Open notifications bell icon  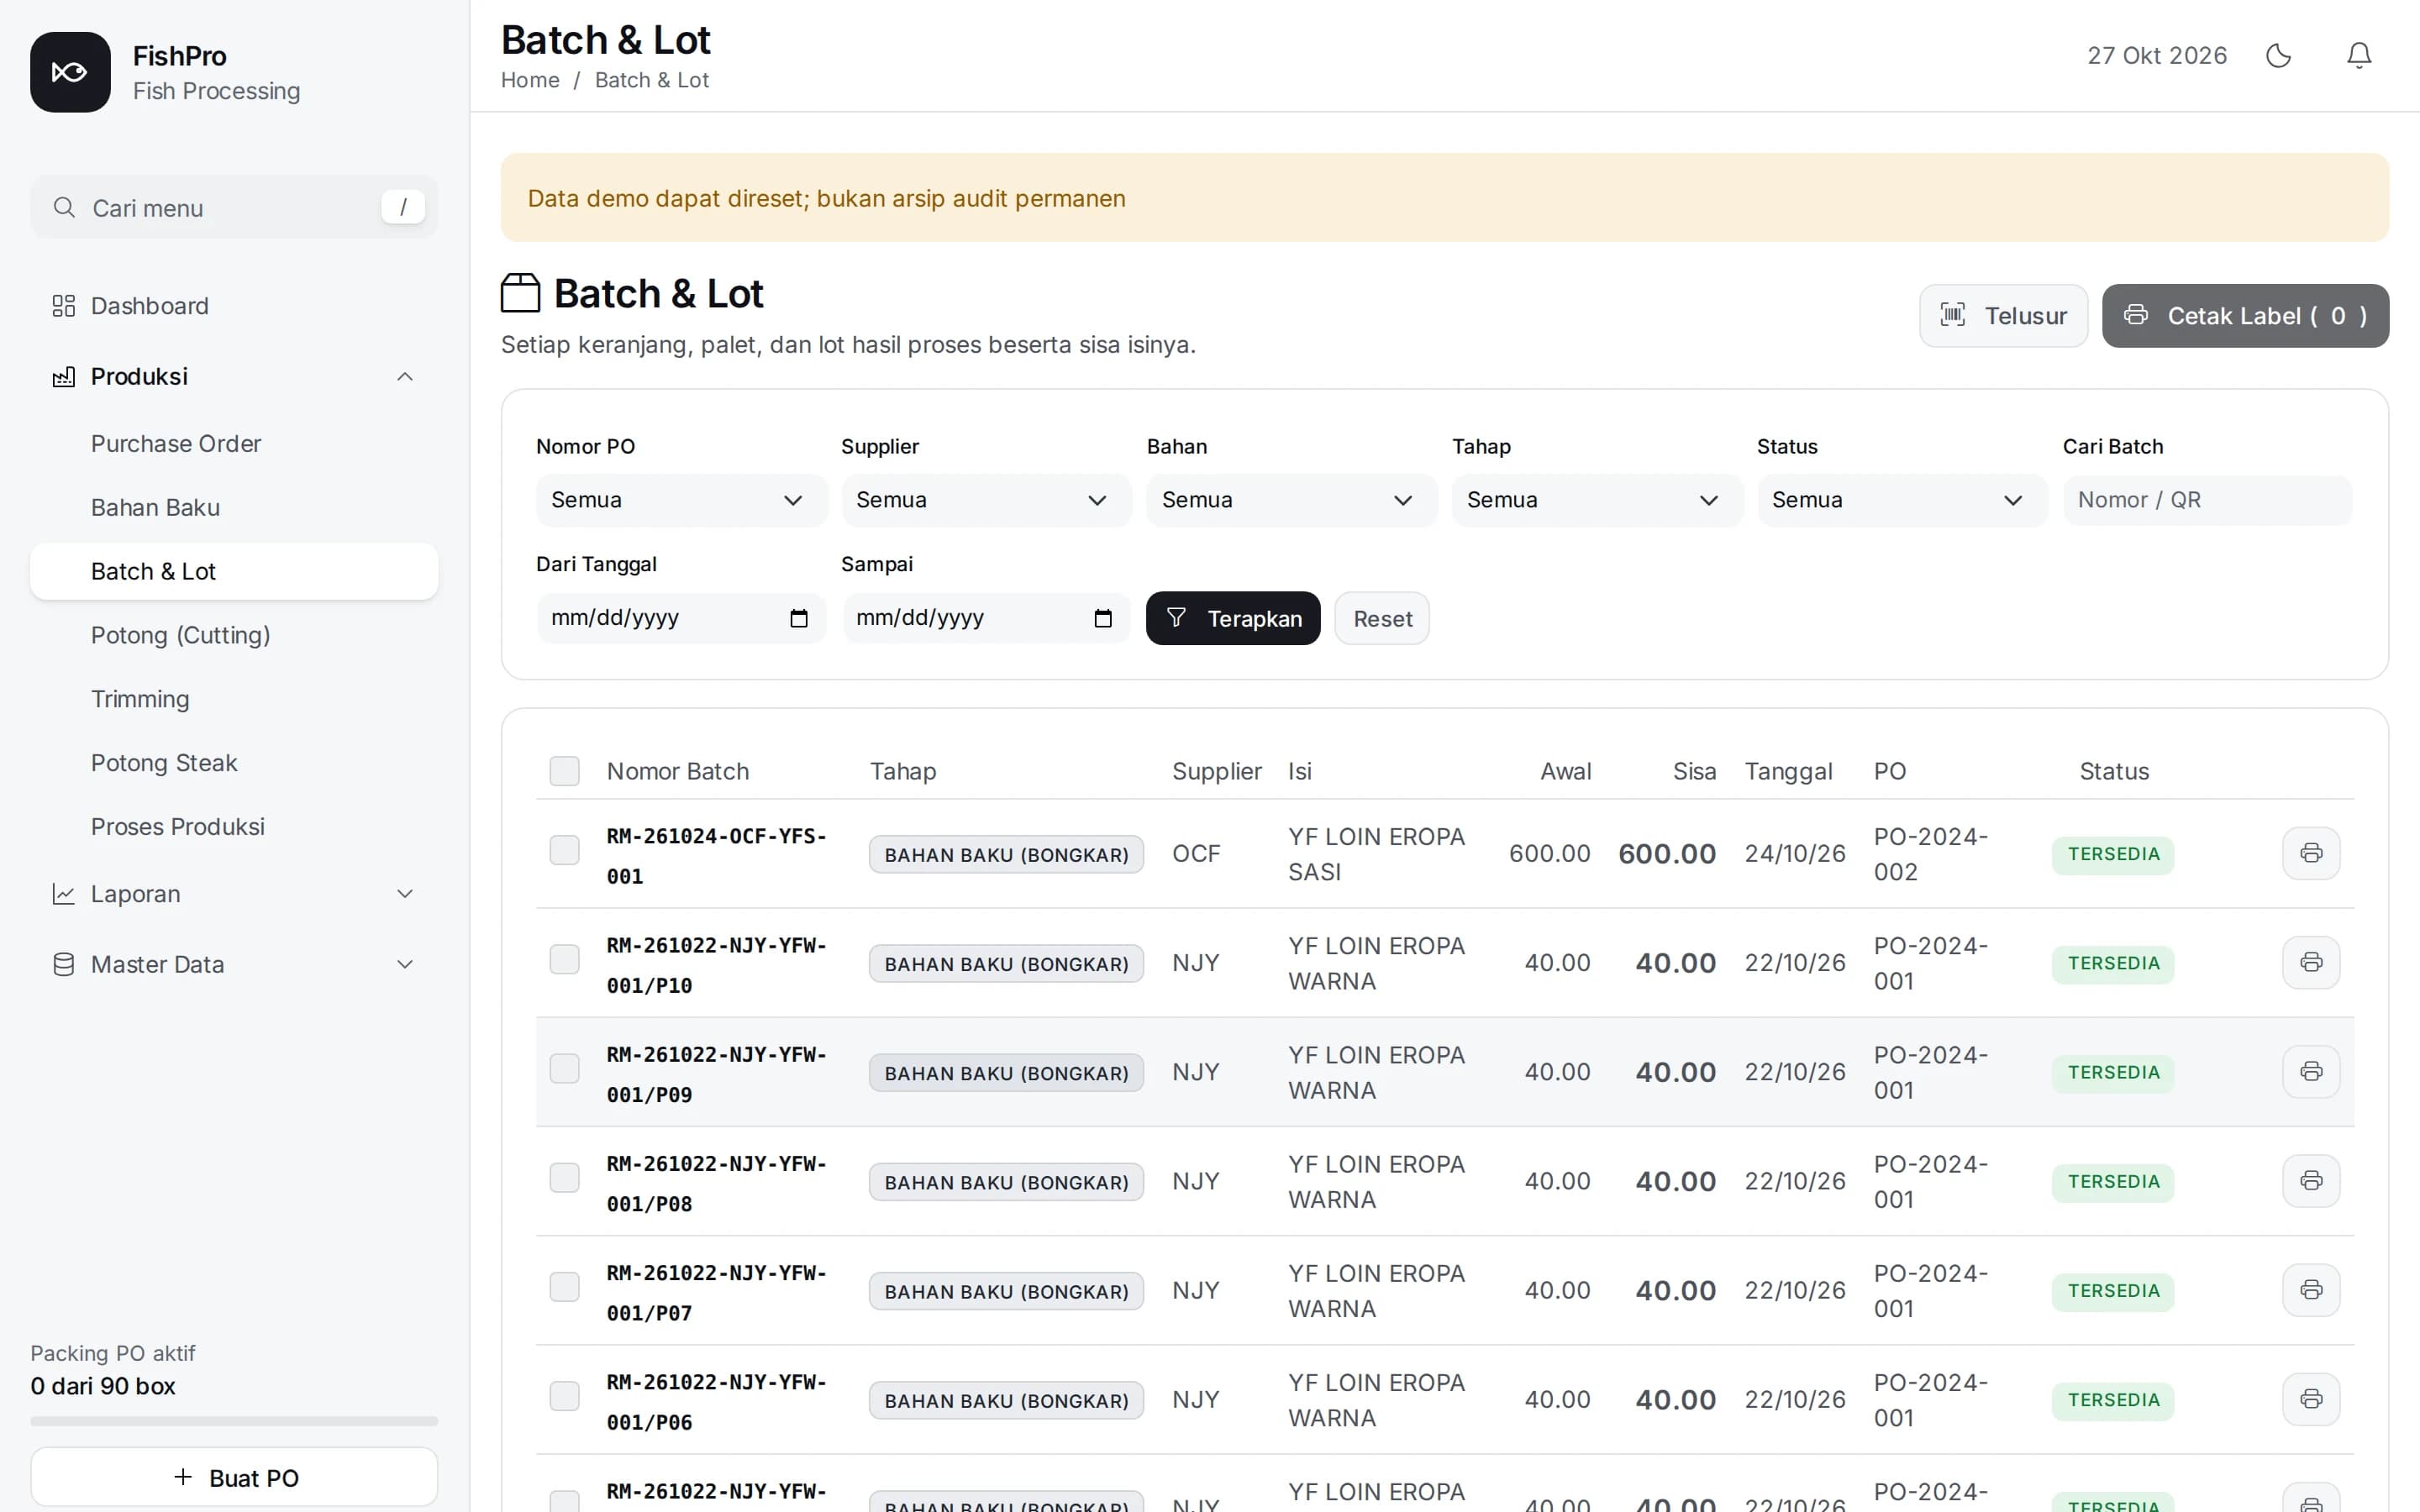2359,55
